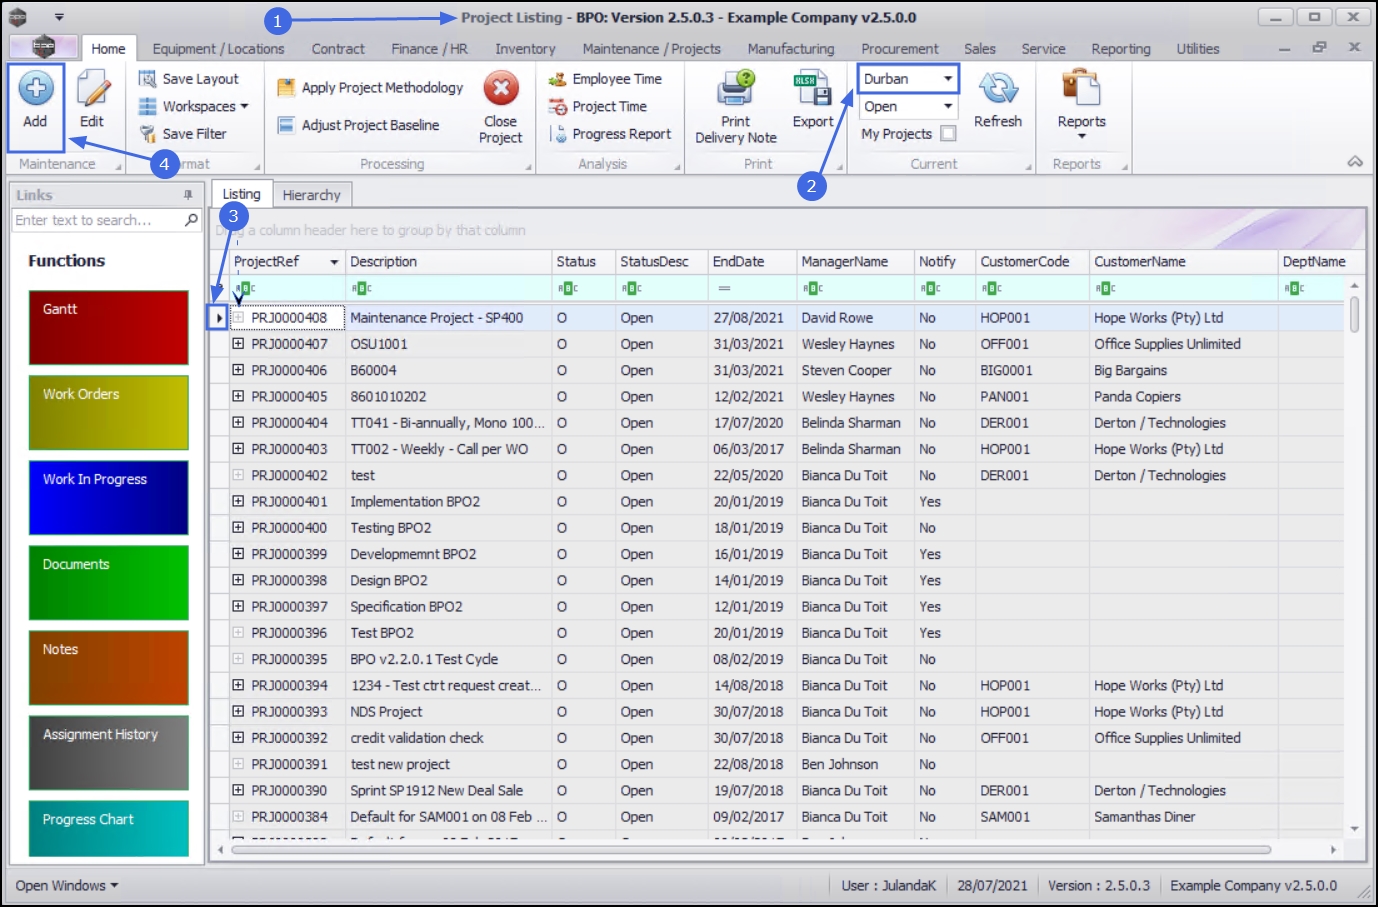Screen dimensions: 1378x907
Task: Switch to the Hierarchy tab
Action: [311, 195]
